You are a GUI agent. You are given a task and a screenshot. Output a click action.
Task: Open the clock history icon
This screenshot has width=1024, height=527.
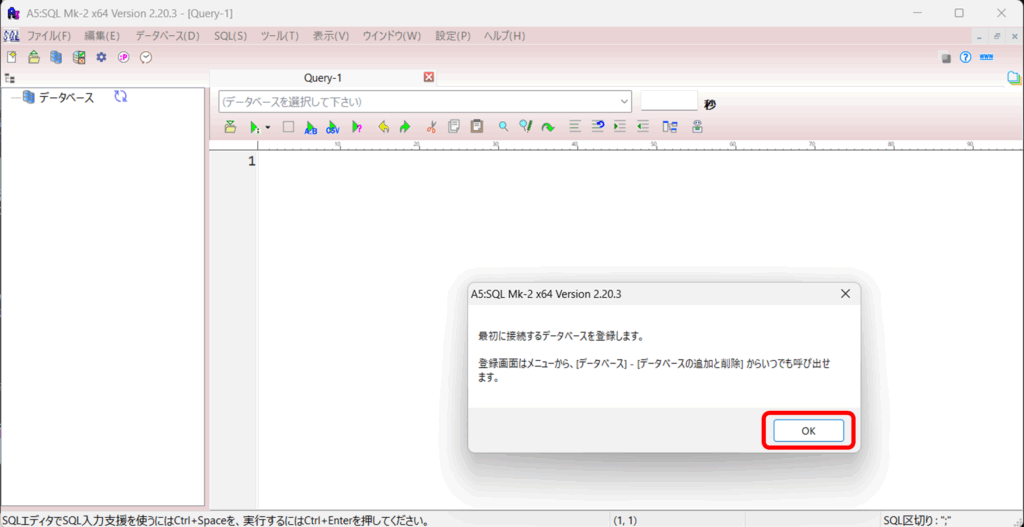(x=146, y=57)
